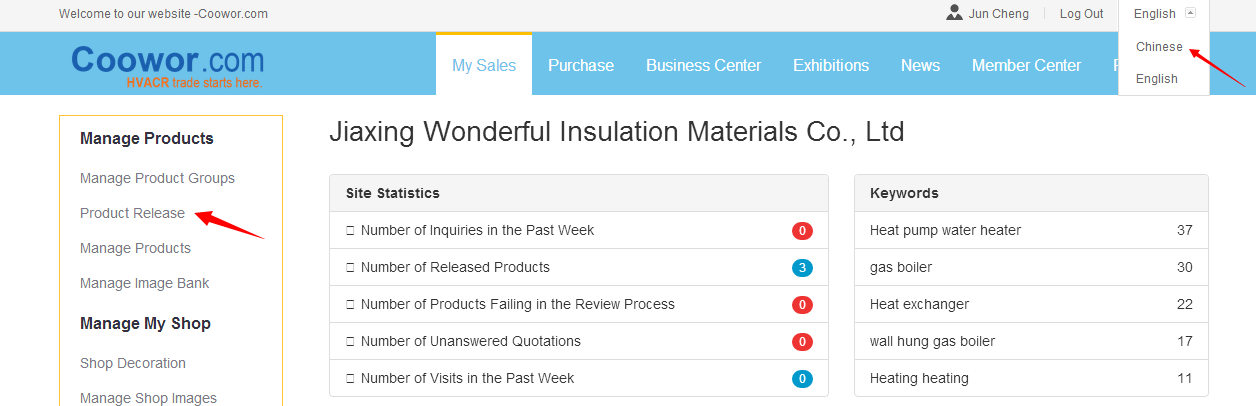Collapse the English language dropdown arrow
Image resolution: width=1256 pixels, height=406 pixels.
click(1190, 13)
